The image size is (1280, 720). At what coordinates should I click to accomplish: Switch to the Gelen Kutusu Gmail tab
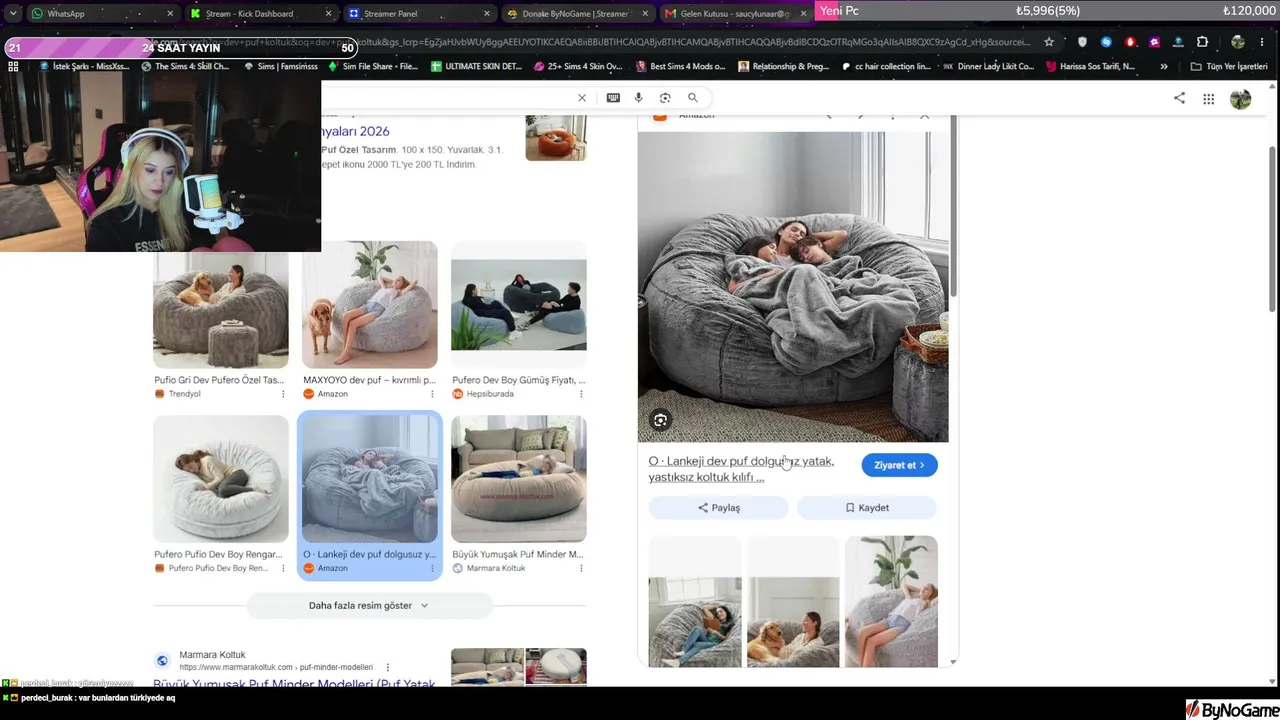point(735,14)
